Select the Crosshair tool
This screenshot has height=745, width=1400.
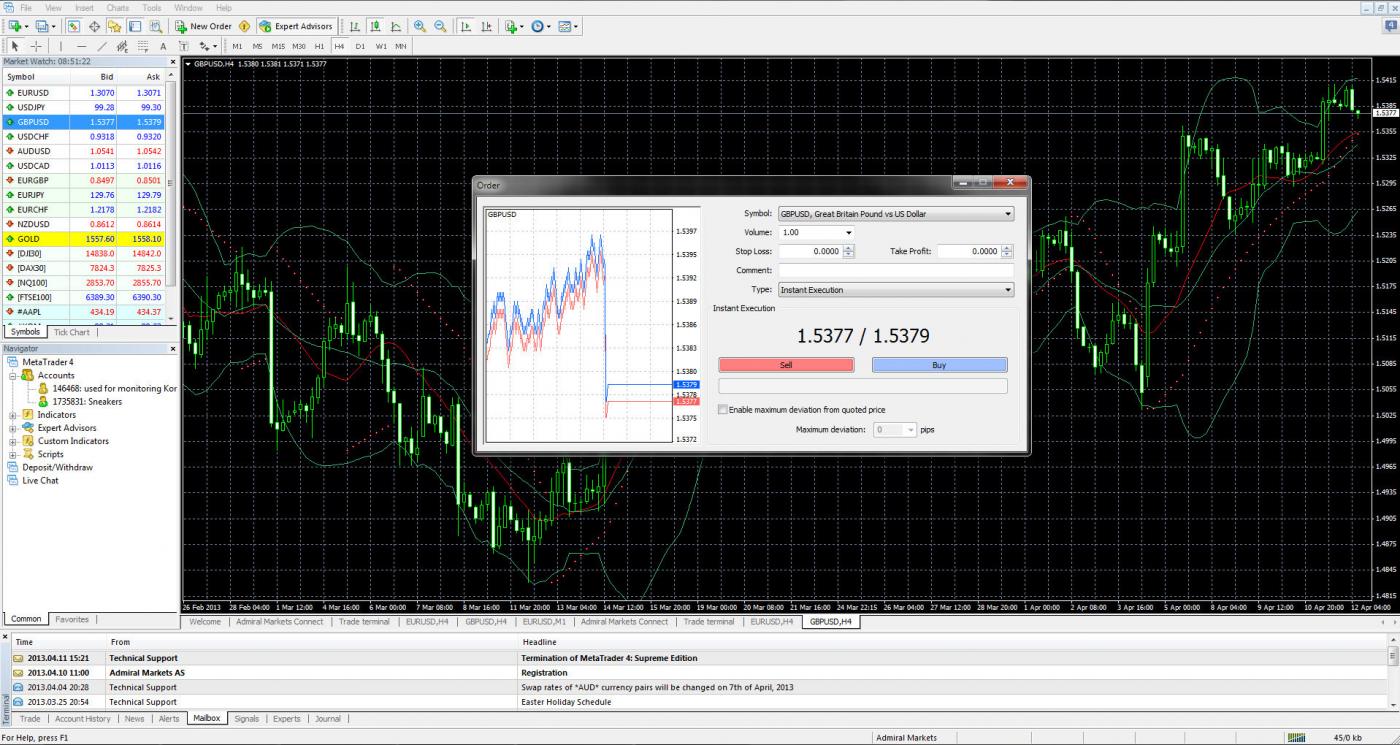coord(35,46)
